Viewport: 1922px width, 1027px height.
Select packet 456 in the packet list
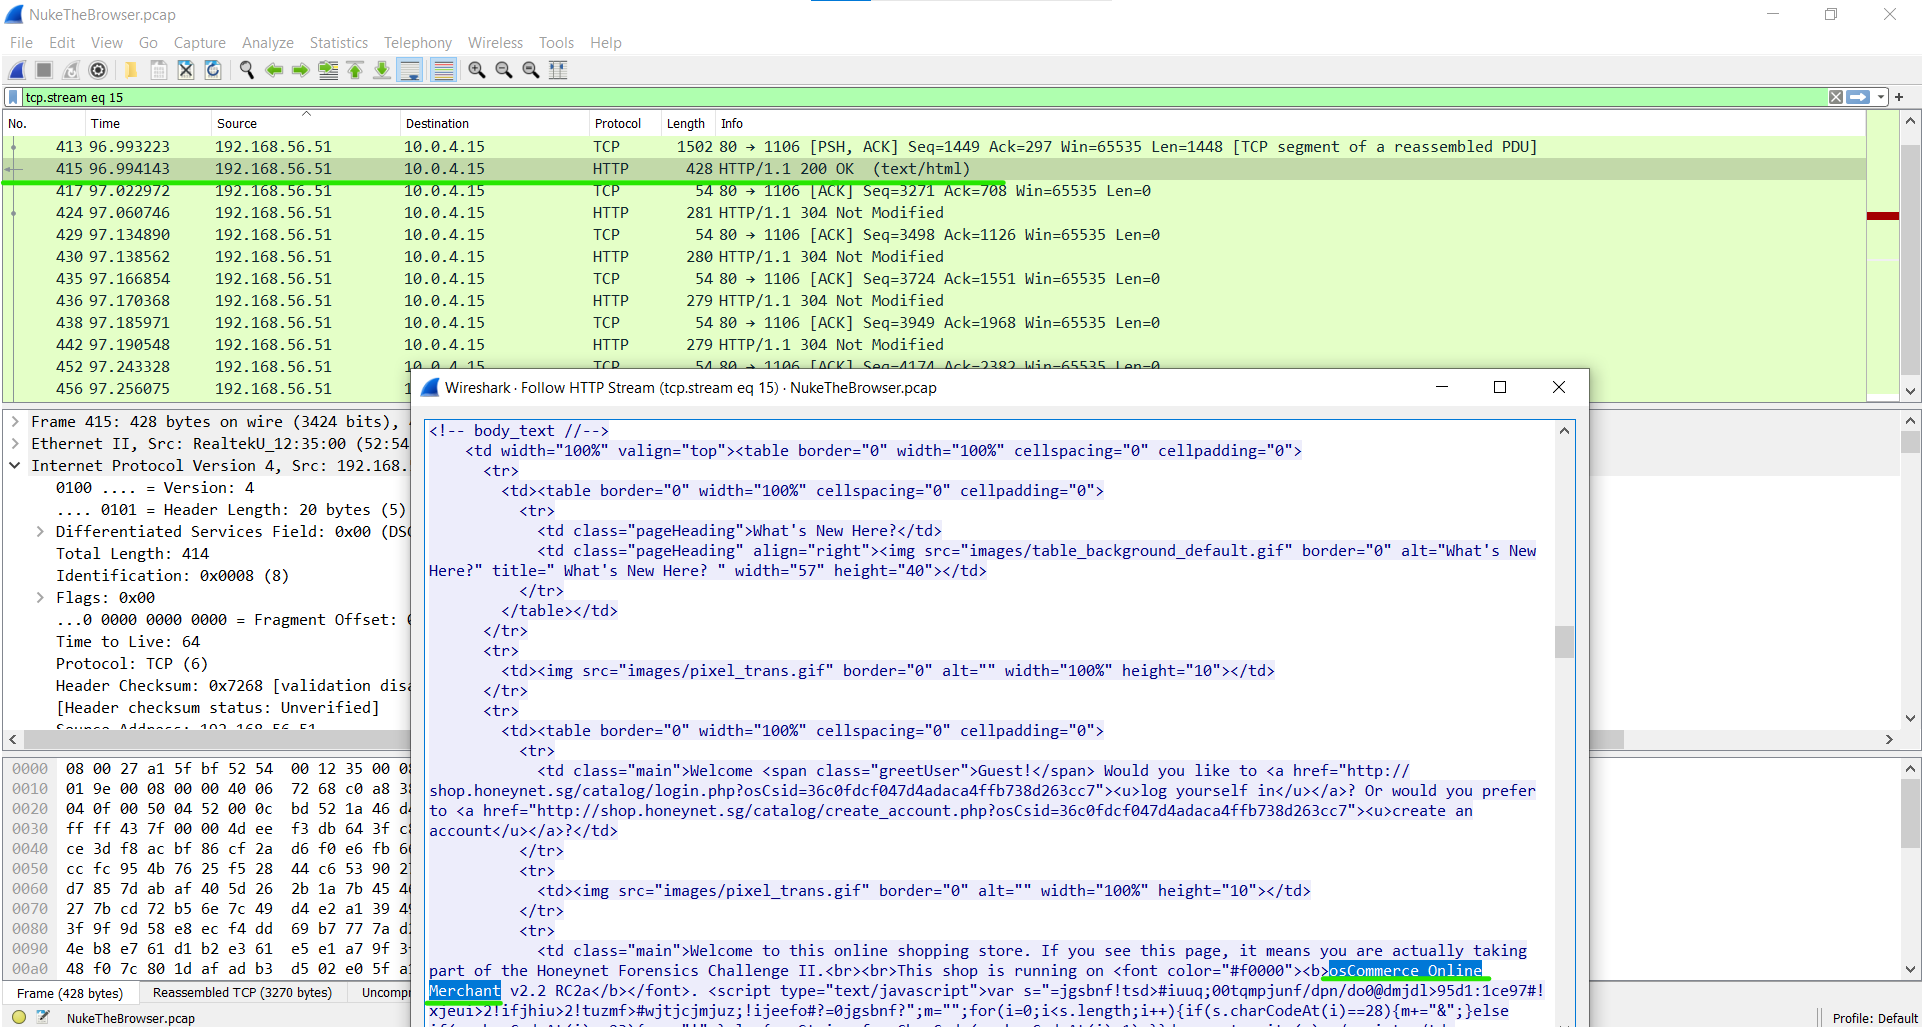206,389
